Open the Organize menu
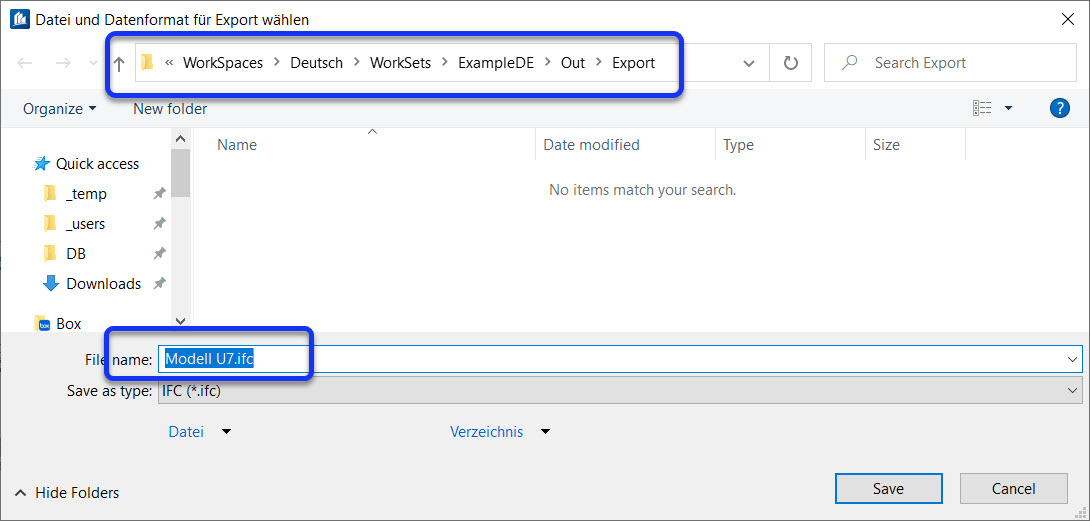1090x521 pixels. (x=60, y=109)
